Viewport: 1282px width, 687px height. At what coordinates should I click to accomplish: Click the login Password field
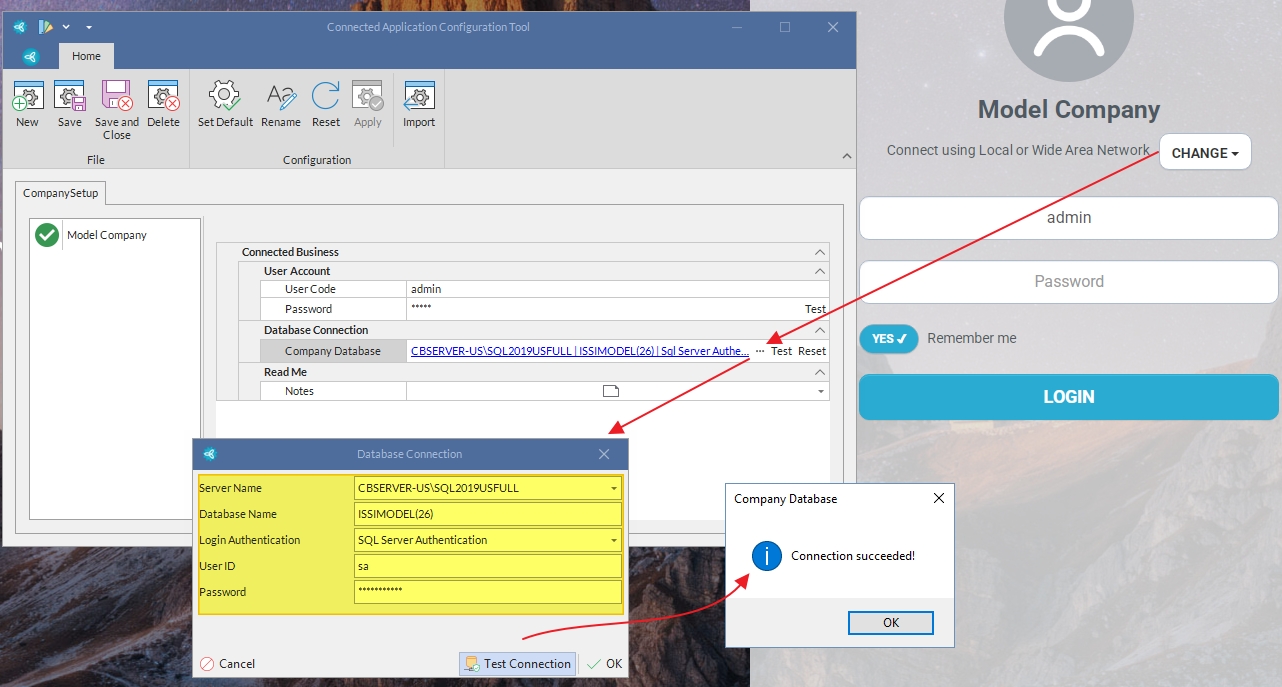pyautogui.click(x=1068, y=282)
